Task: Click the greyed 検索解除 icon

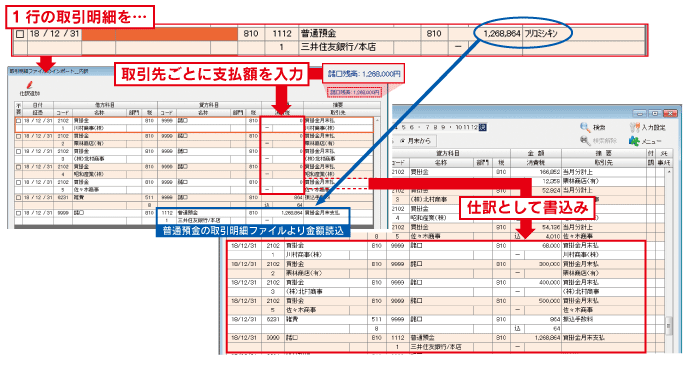Action: coord(585,141)
